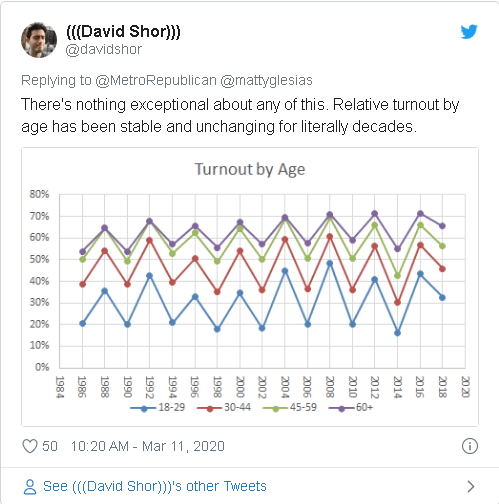This screenshot has width=499, height=504.
Task: Click the 50 likes count
Action: (x=50, y=446)
